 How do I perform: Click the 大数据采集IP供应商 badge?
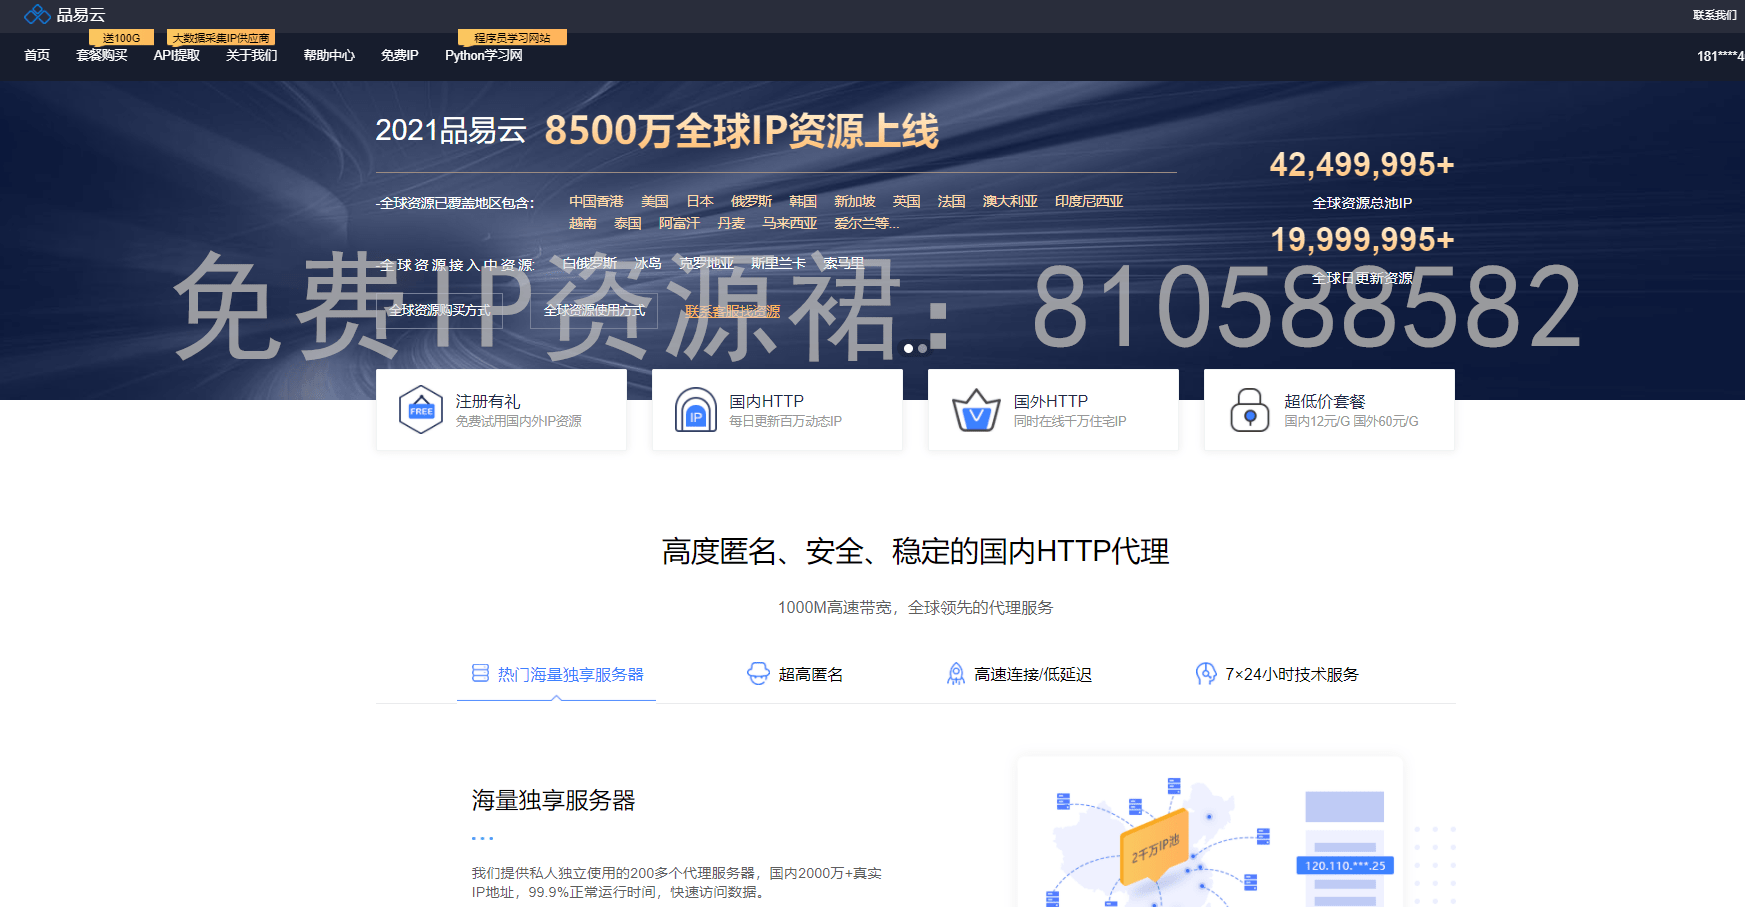220,38
